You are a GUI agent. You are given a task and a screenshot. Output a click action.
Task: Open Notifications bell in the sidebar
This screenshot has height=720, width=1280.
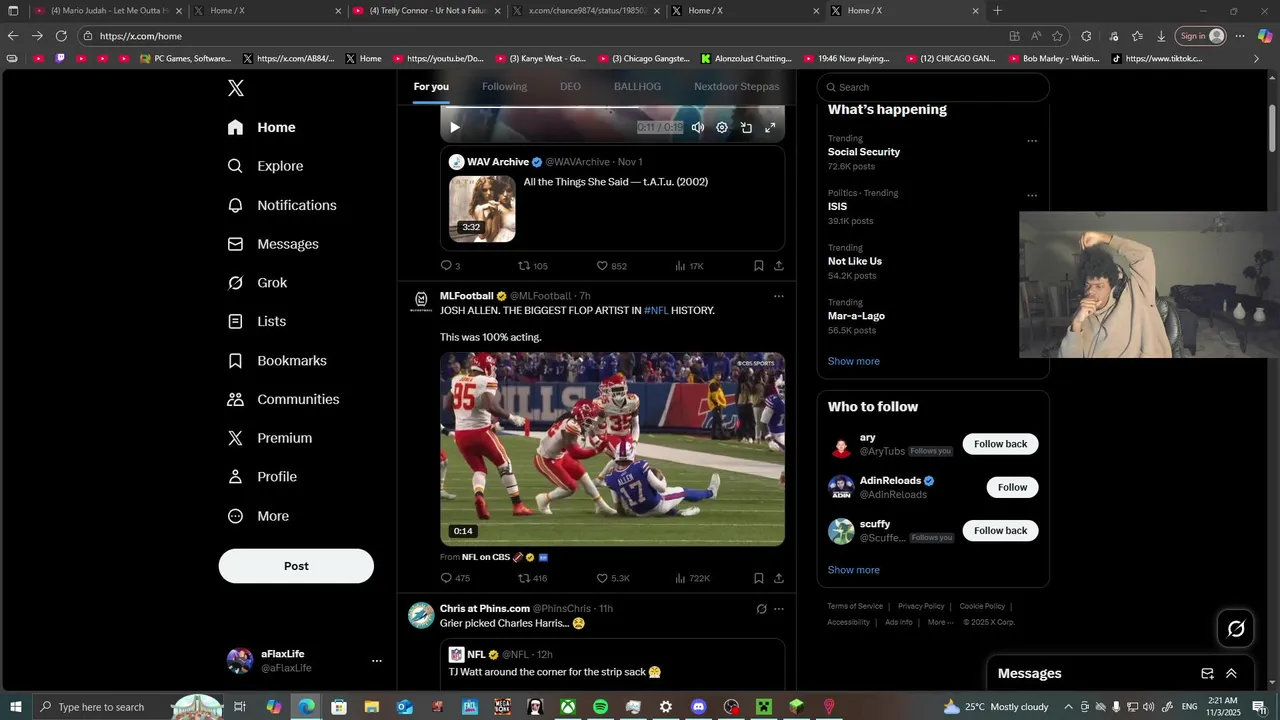(235, 205)
